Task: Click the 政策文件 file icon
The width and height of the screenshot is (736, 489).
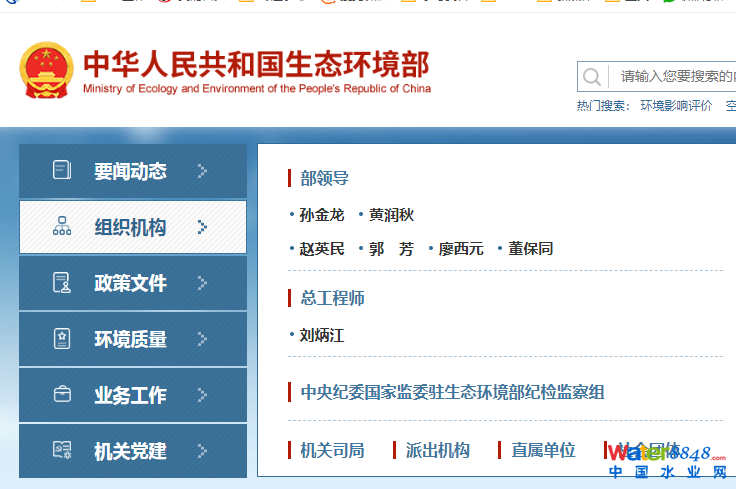Action: pyautogui.click(x=62, y=283)
